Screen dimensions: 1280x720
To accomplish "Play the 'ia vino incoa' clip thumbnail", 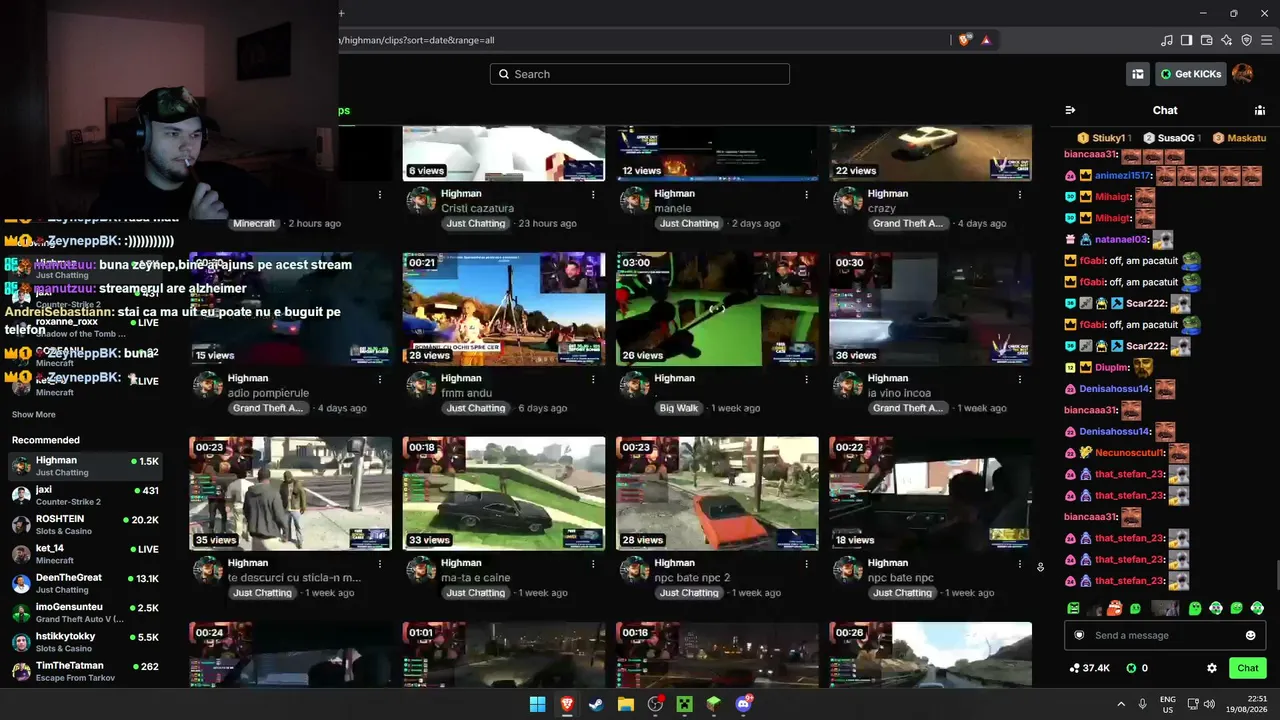I will pyautogui.click(x=930, y=309).
